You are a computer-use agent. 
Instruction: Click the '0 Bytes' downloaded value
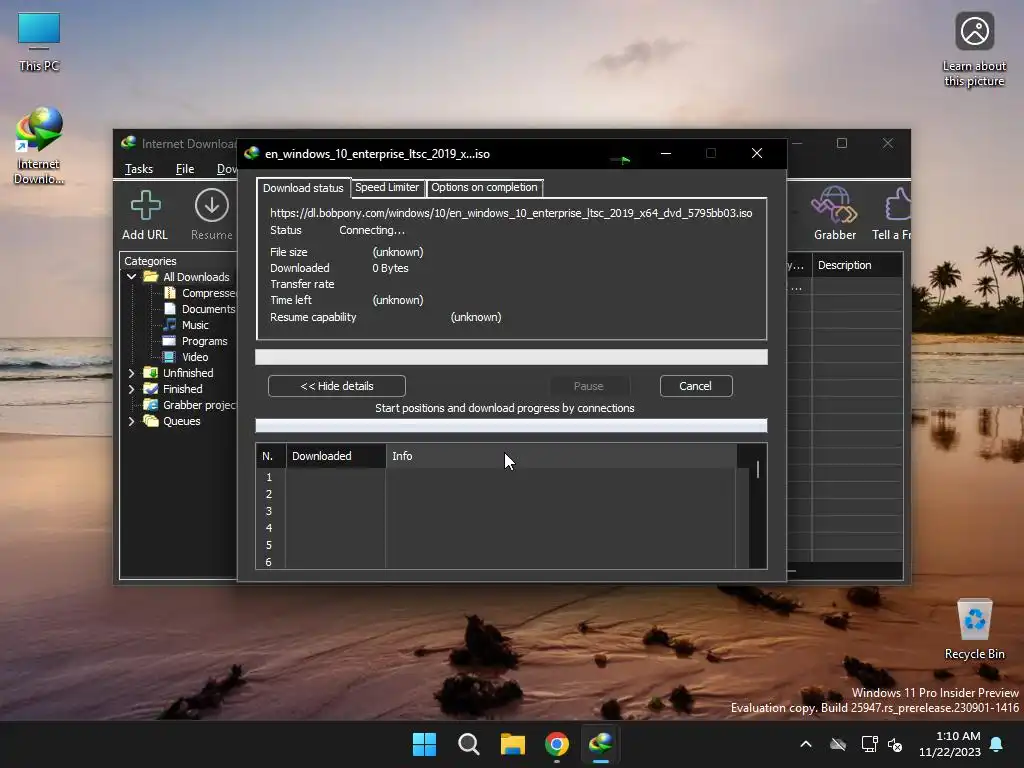390,268
